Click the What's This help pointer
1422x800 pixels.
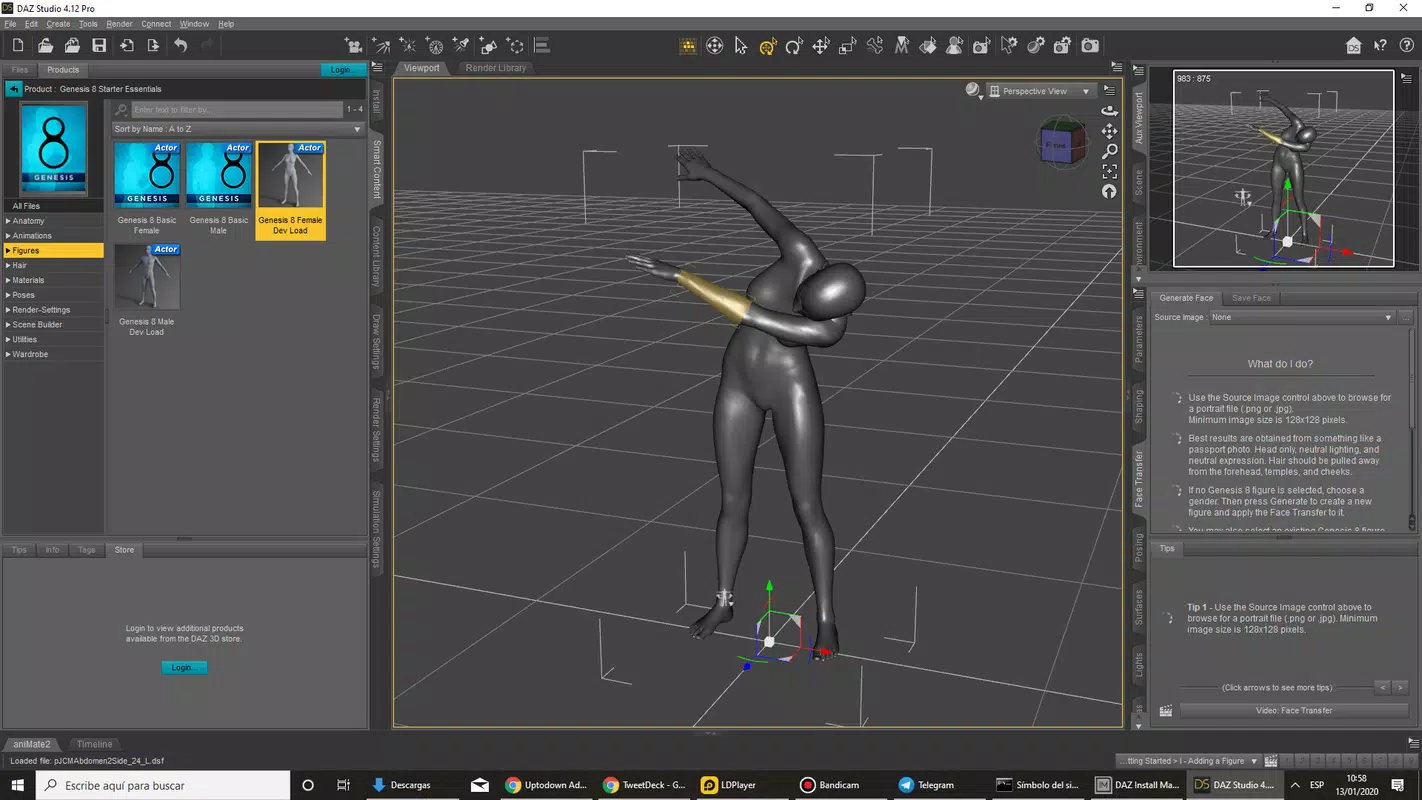[x=1380, y=45]
